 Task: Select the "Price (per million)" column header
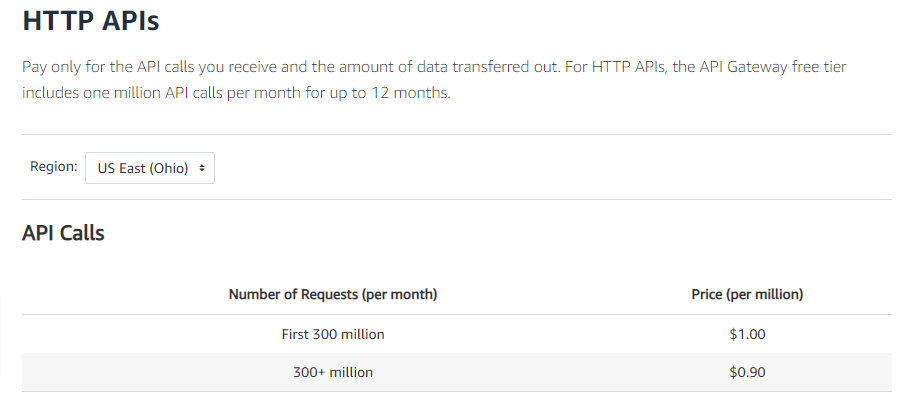tap(747, 294)
